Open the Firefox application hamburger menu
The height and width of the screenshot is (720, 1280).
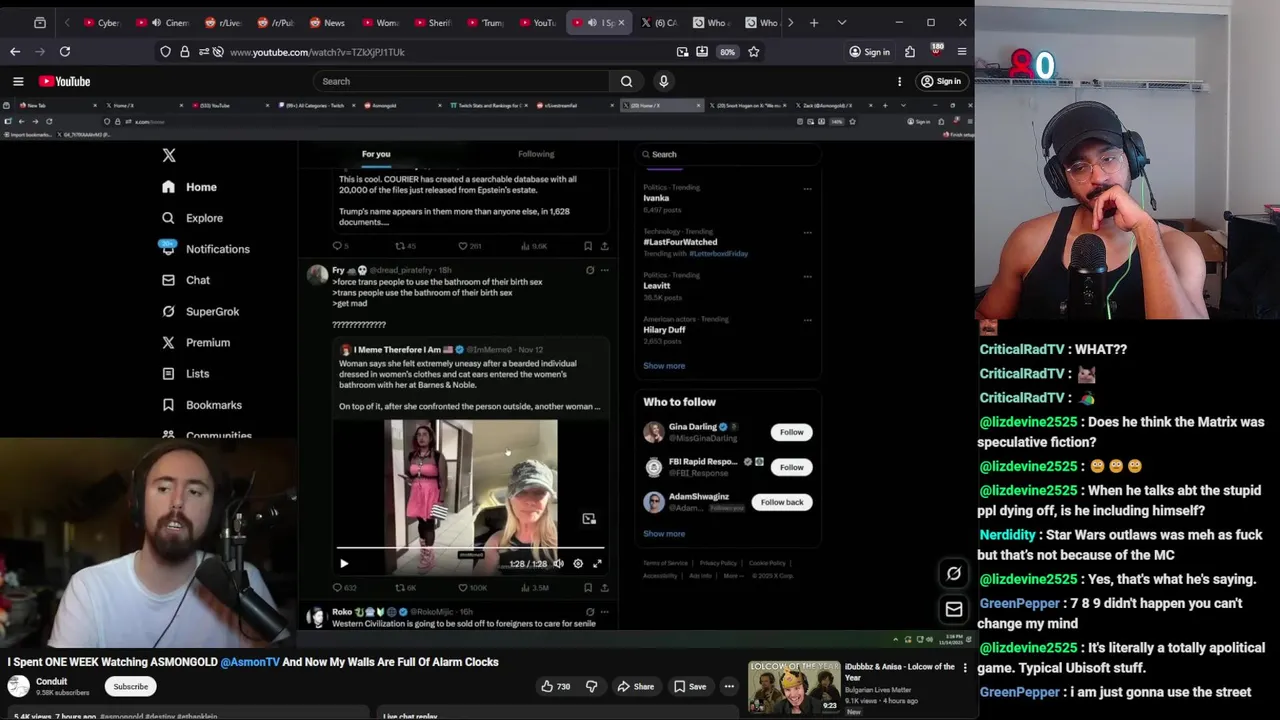pos(962,52)
